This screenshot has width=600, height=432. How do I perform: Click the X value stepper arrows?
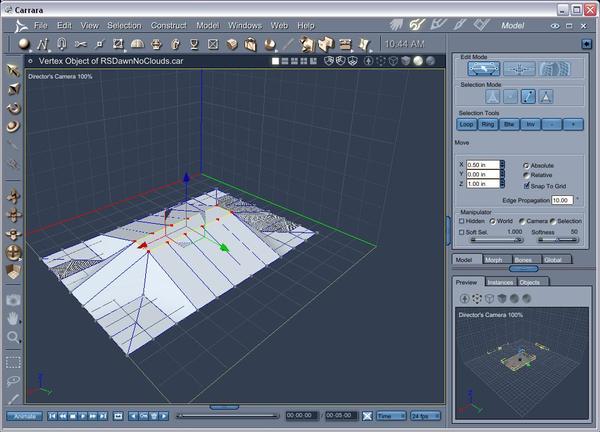pos(502,165)
